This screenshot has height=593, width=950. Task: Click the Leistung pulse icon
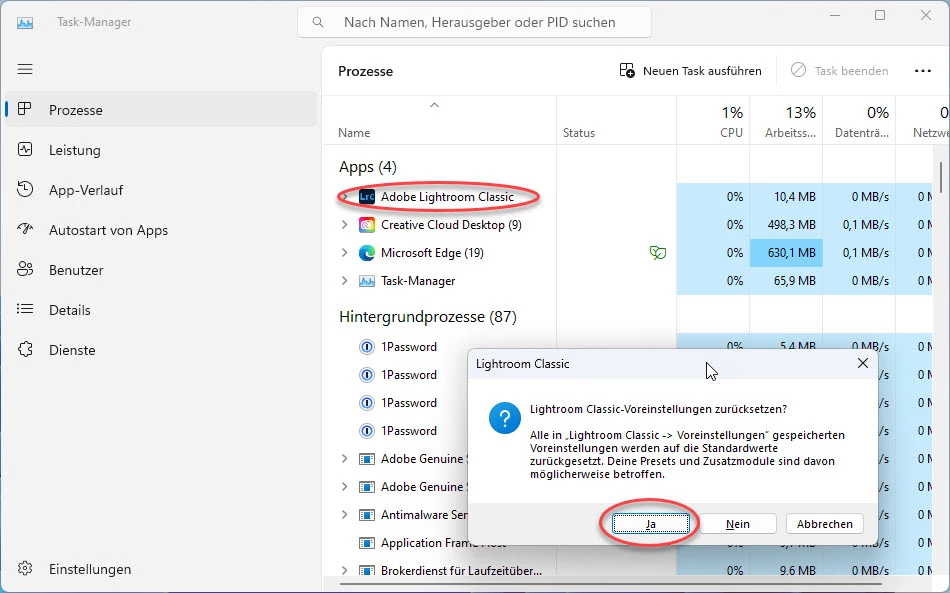click(x=25, y=149)
